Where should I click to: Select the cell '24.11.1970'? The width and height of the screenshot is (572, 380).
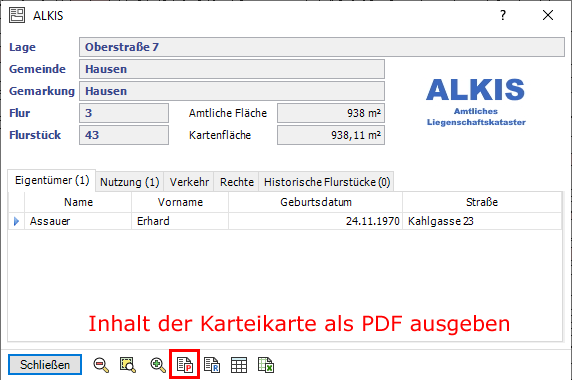coord(316,221)
